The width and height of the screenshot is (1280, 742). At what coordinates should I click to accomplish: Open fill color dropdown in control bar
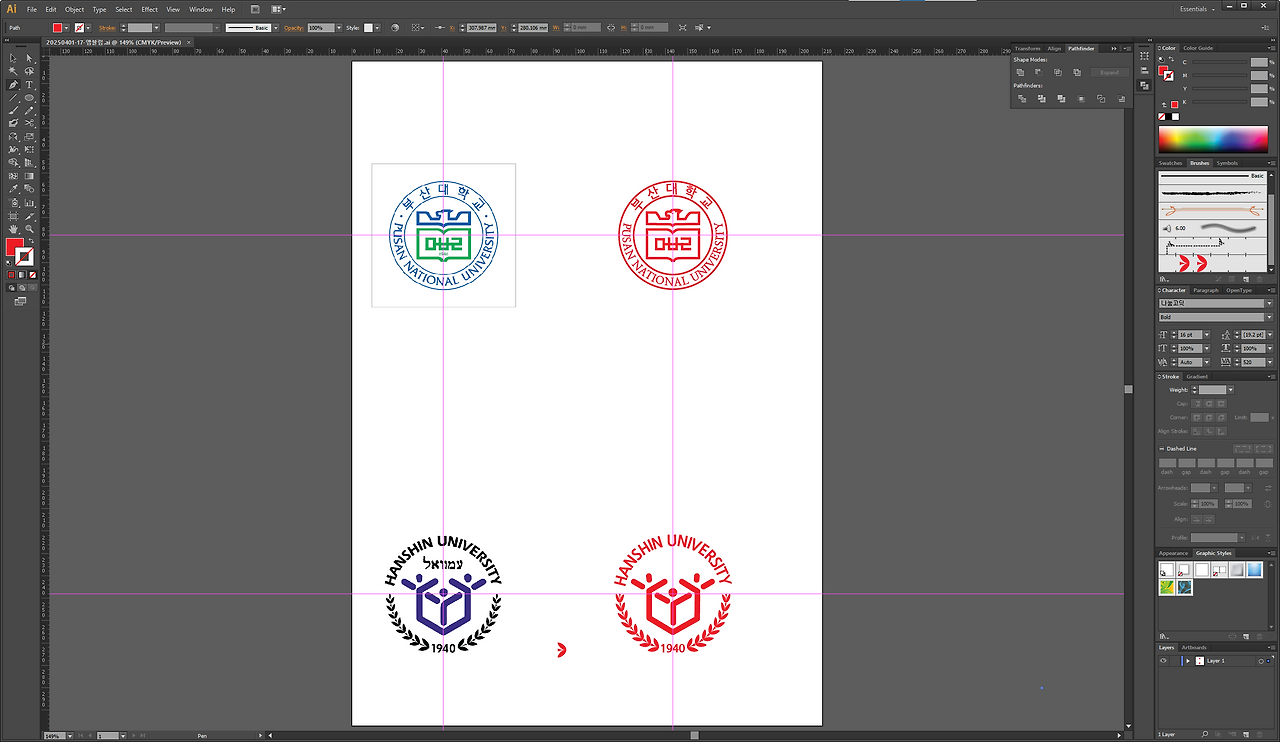[x=67, y=28]
